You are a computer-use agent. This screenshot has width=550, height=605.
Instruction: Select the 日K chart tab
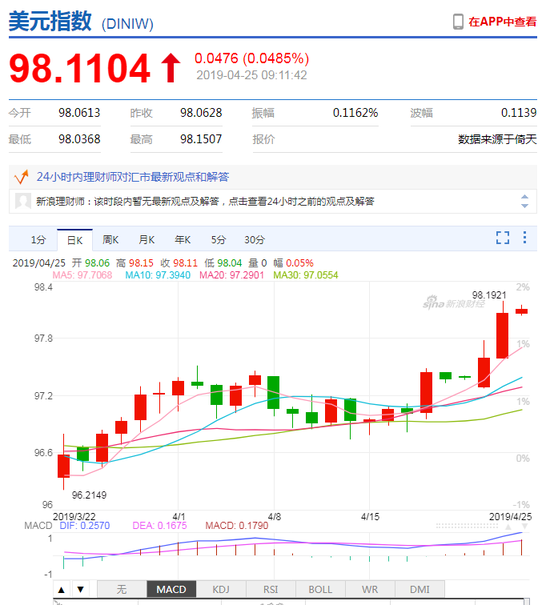click(x=74, y=240)
